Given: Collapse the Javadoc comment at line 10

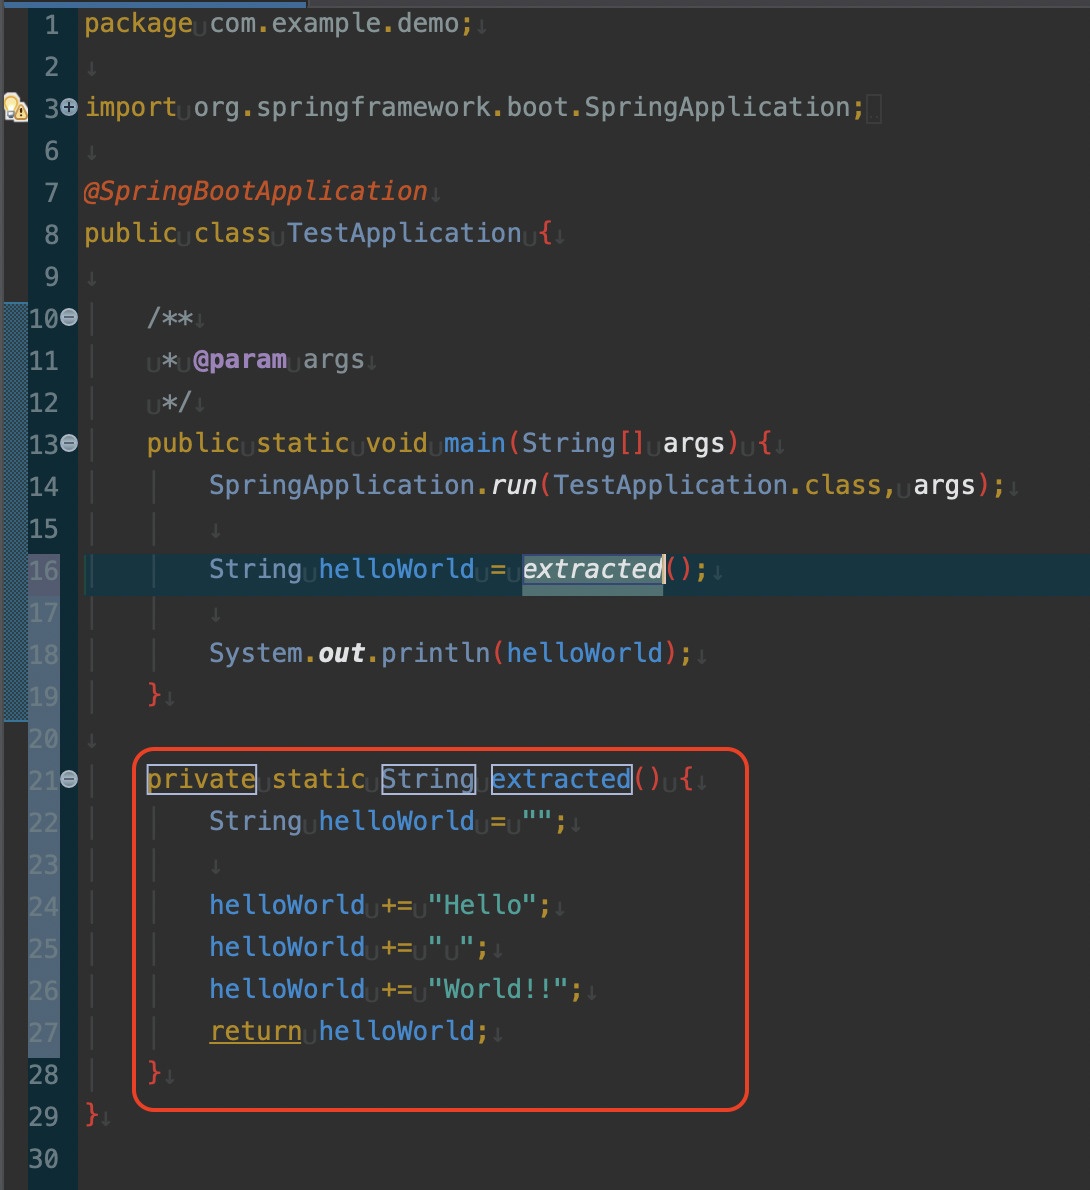Looking at the screenshot, I should (68, 316).
